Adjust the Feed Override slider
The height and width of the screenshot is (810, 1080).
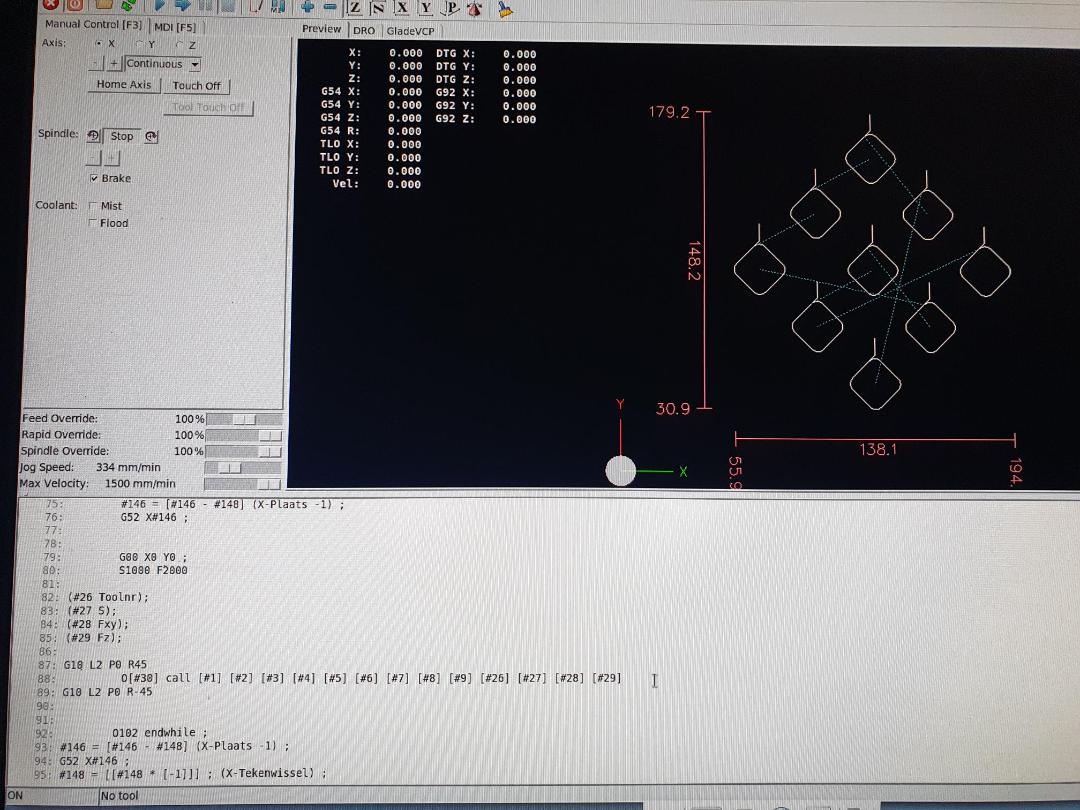click(244, 419)
